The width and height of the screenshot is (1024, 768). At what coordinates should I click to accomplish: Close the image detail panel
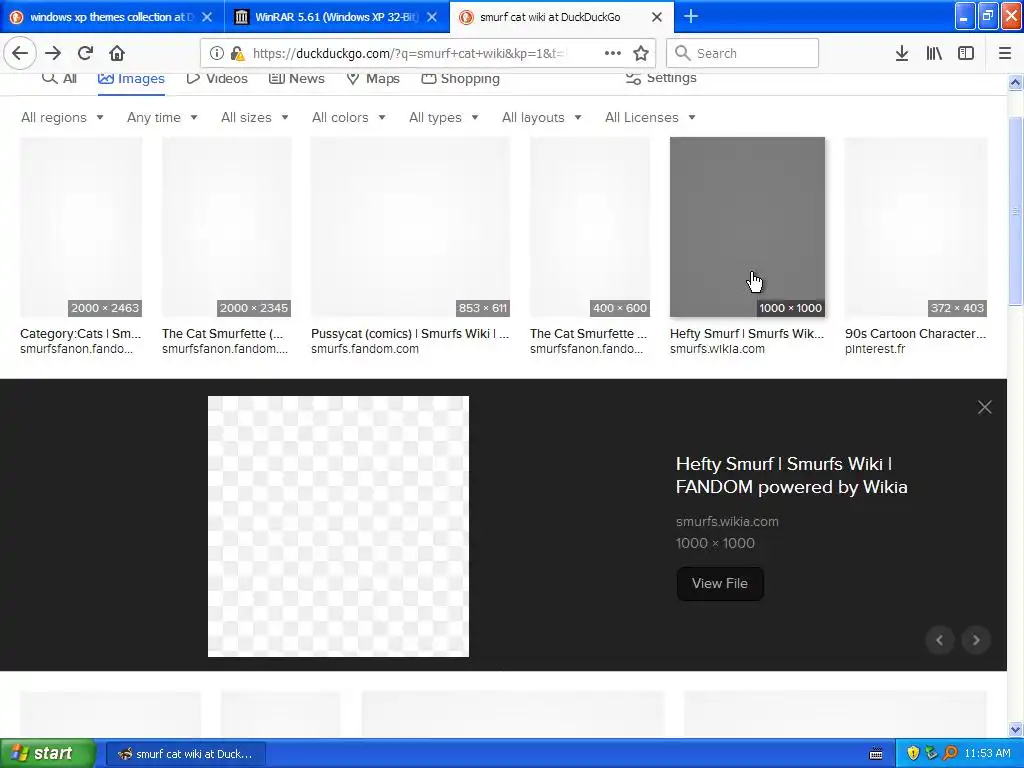point(984,408)
